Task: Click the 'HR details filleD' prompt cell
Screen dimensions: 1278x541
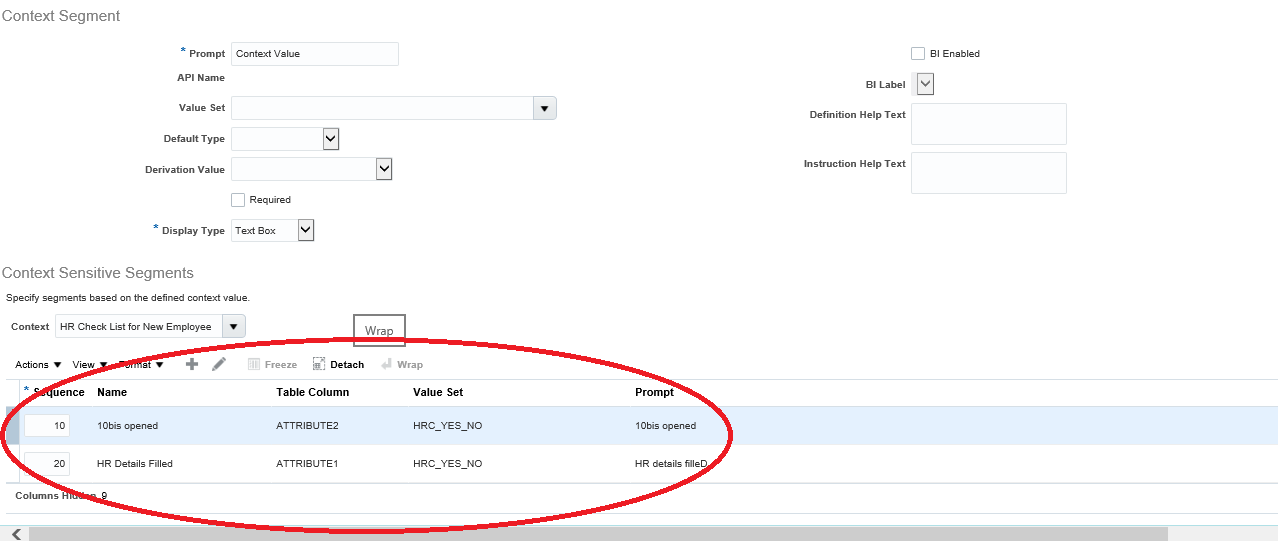Action: pyautogui.click(x=671, y=464)
